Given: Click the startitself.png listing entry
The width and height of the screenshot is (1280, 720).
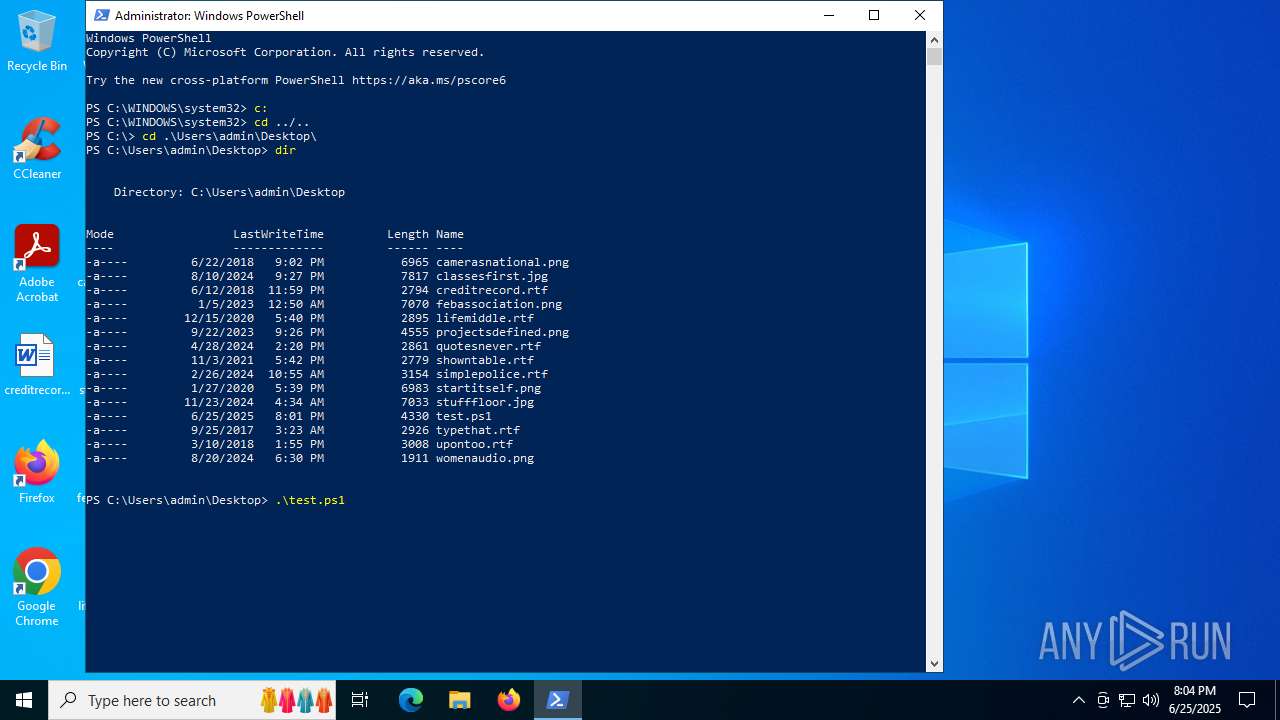Looking at the screenshot, I should pos(488,388).
